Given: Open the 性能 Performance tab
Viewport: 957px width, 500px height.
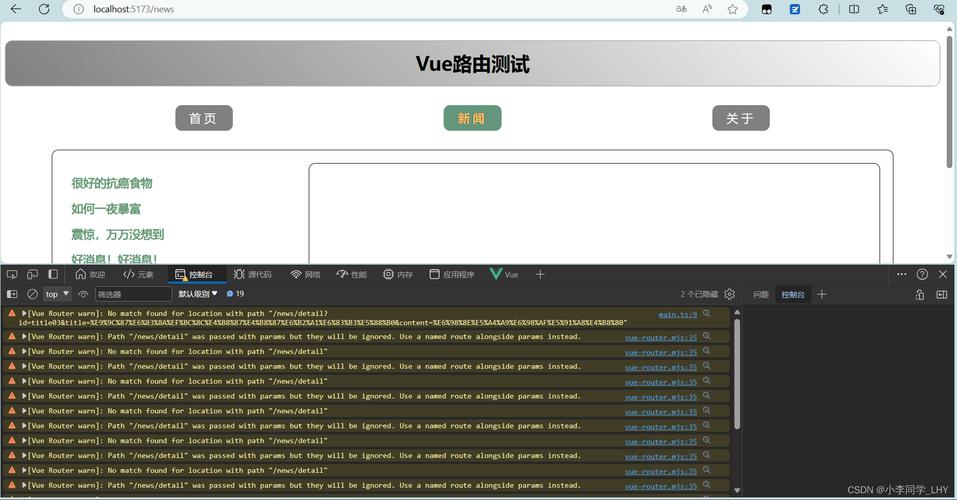Looking at the screenshot, I should tap(352, 274).
